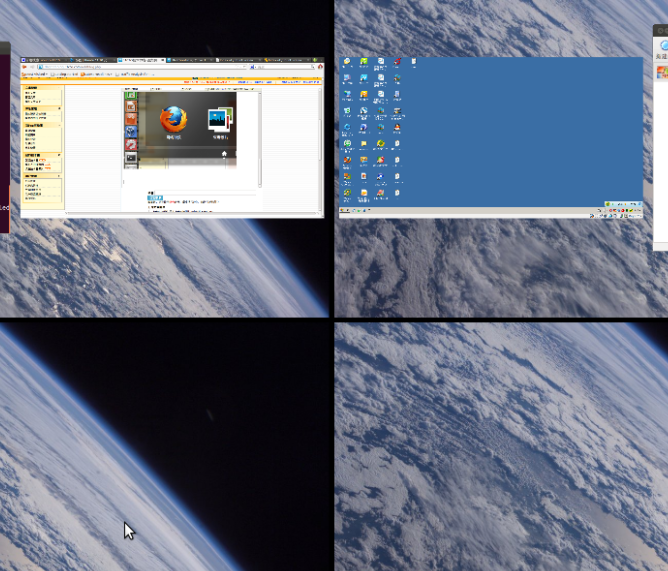Click the red wrench launcher icon in page image

tap(131, 145)
